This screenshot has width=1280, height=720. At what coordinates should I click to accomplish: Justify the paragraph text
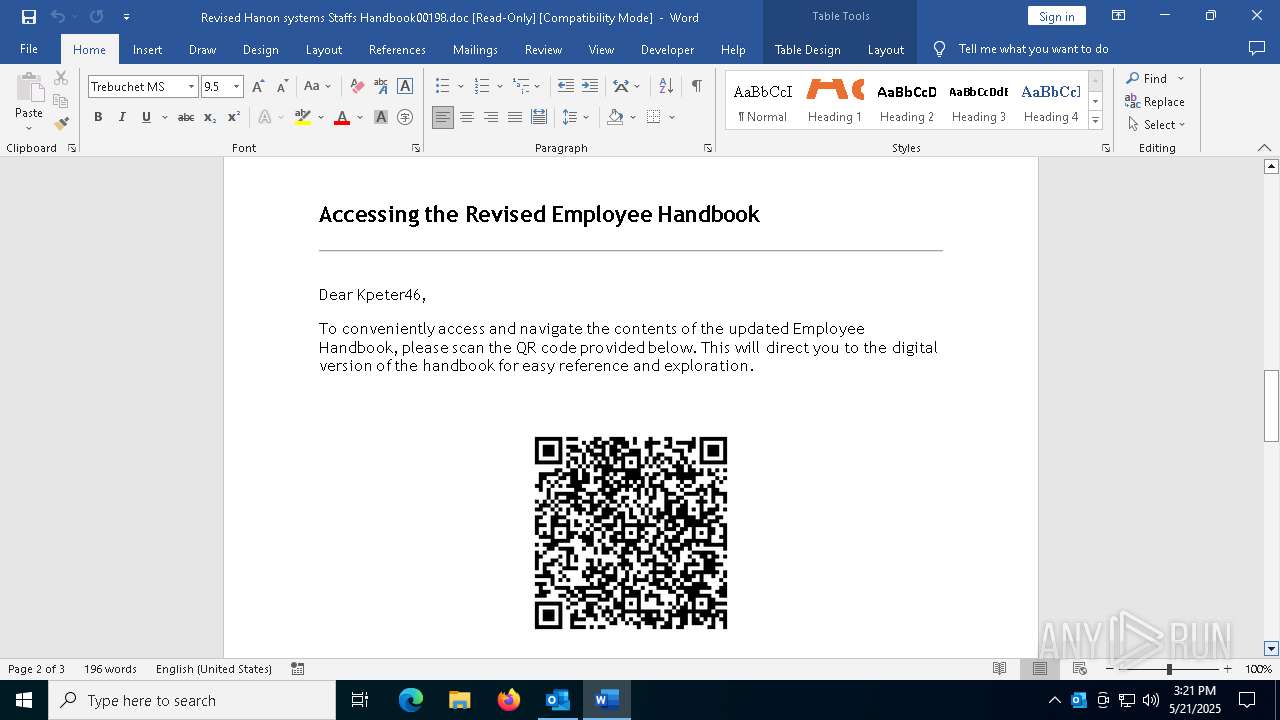click(x=515, y=117)
